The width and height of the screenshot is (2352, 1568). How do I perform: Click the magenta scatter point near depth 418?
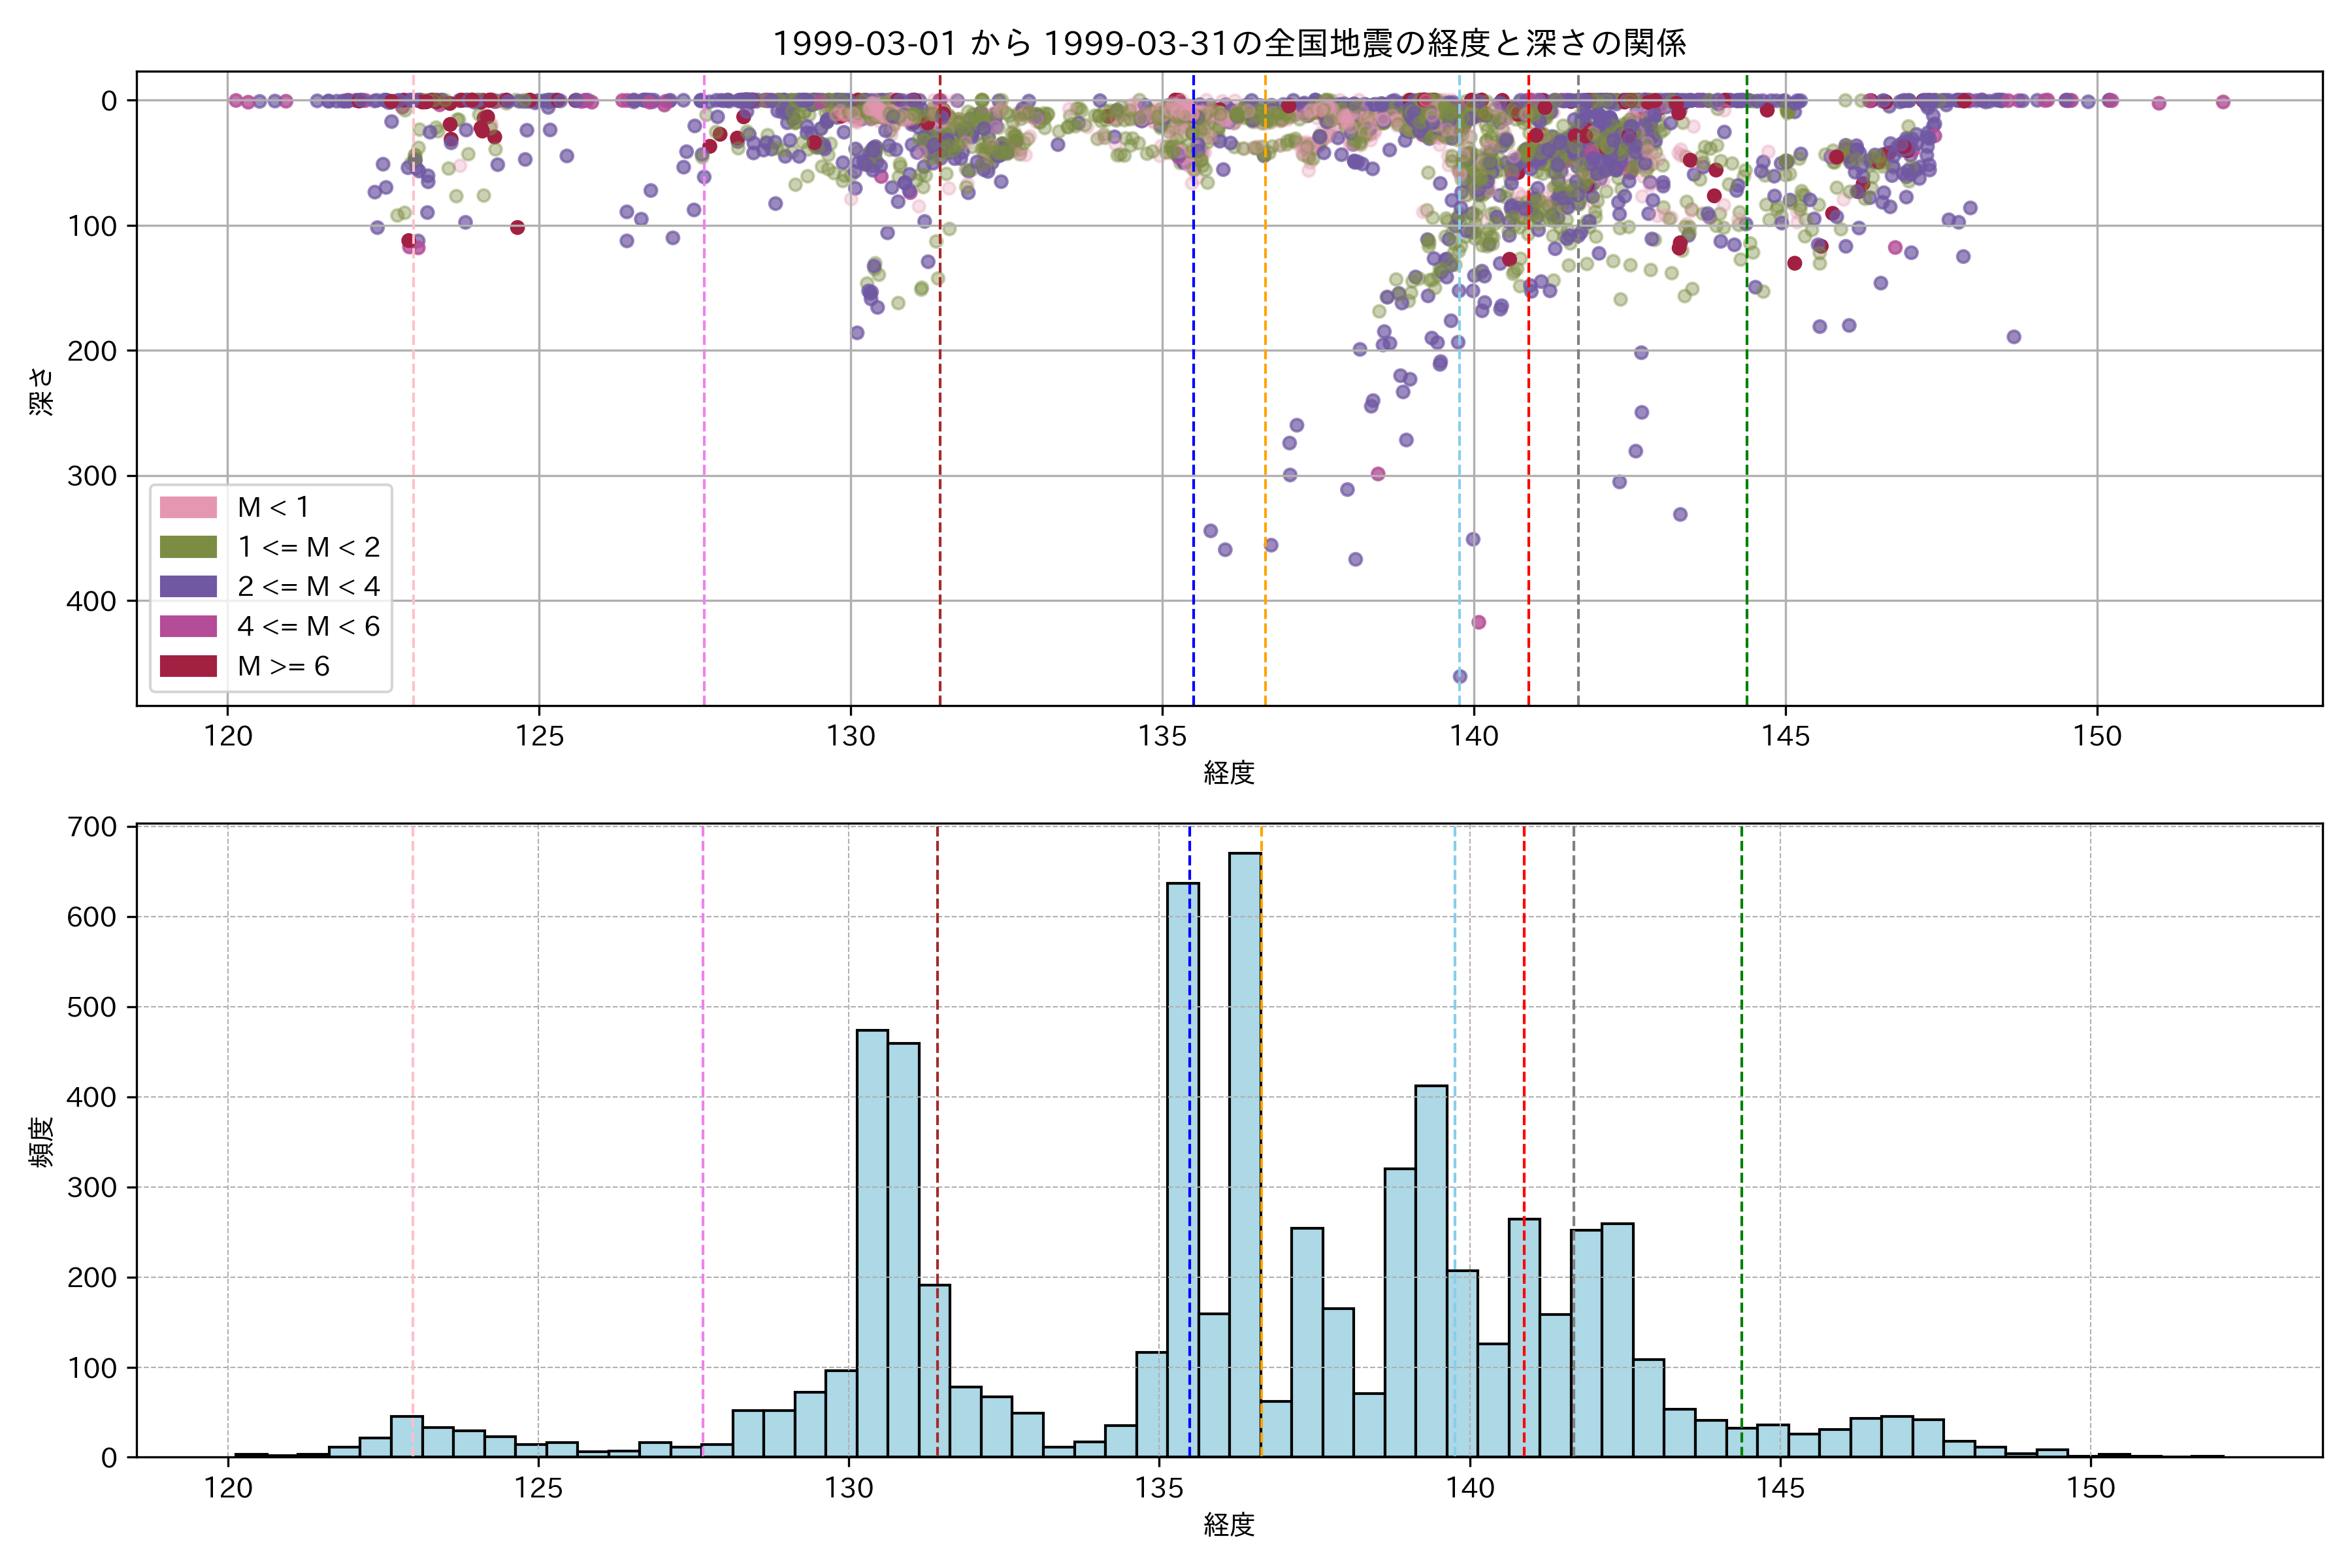(1479, 622)
